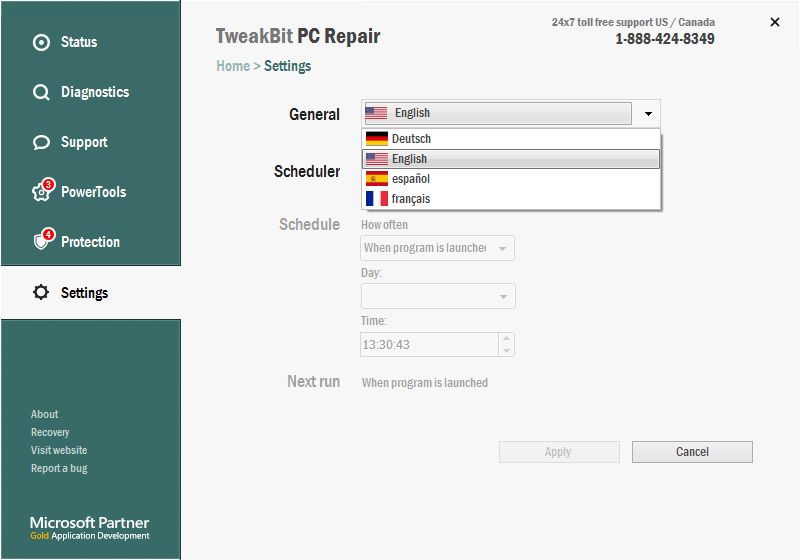Open the Recovery link
Screen dimensions: 800x560
[50, 432]
